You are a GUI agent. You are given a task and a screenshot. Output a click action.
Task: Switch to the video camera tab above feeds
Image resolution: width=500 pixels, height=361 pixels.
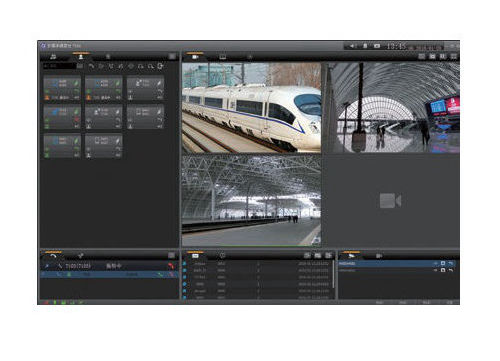point(195,57)
